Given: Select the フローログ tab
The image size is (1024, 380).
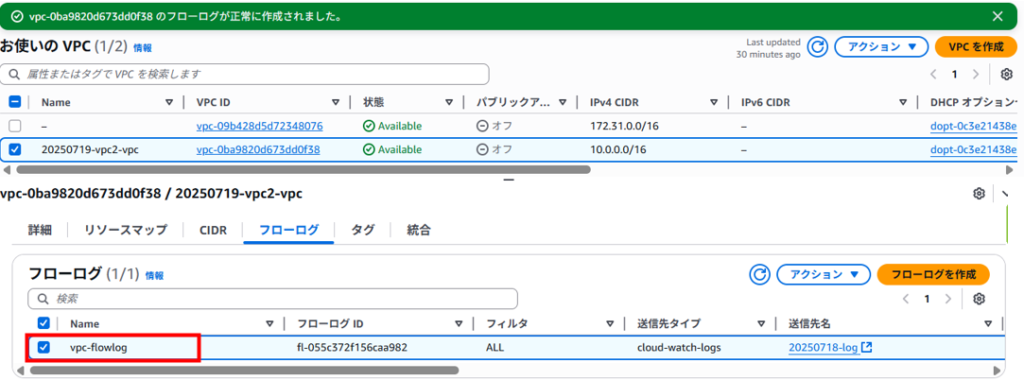Looking at the screenshot, I should (x=289, y=230).
